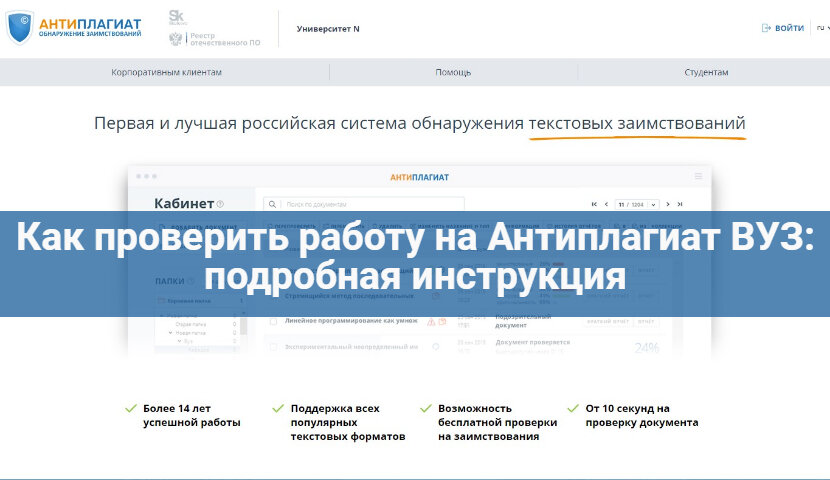Click the Реестр отечественного ПО text
The image size is (830, 480).
point(225,39)
